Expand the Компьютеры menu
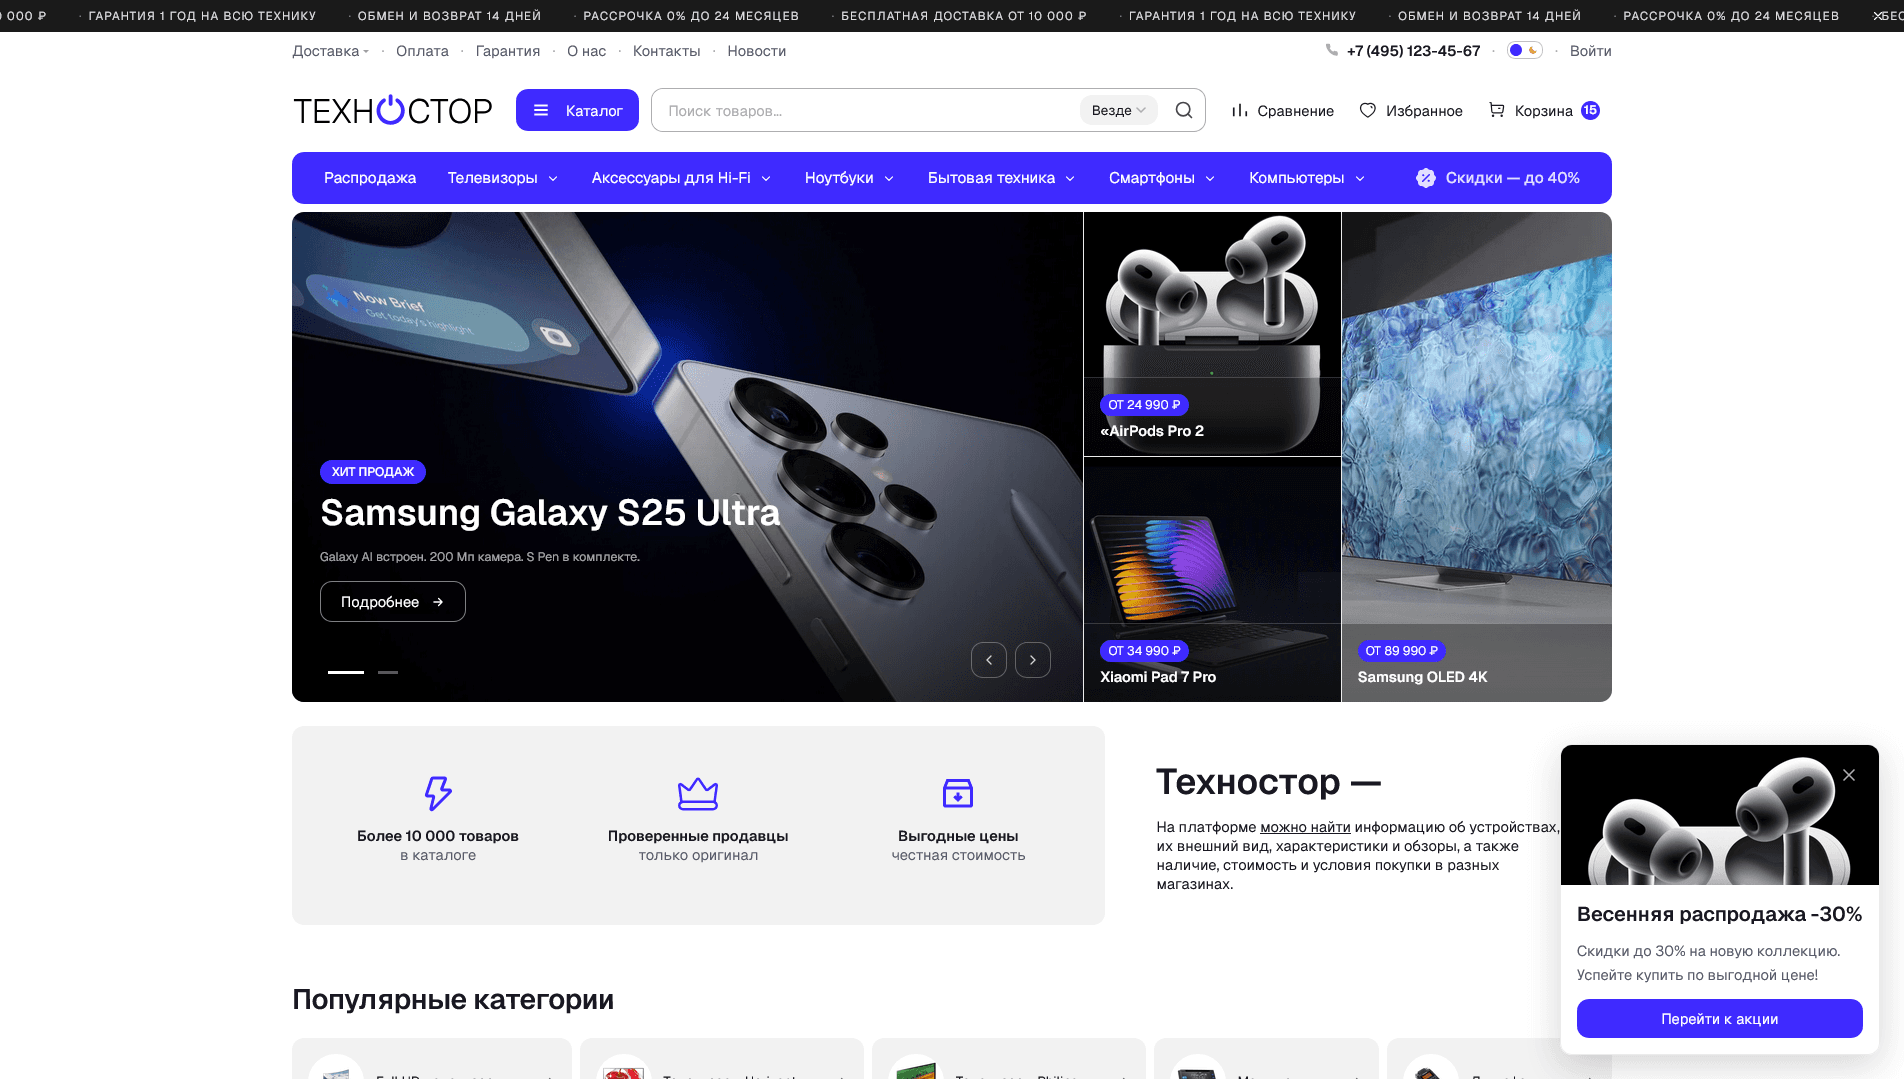The image size is (1904, 1079). (1307, 178)
